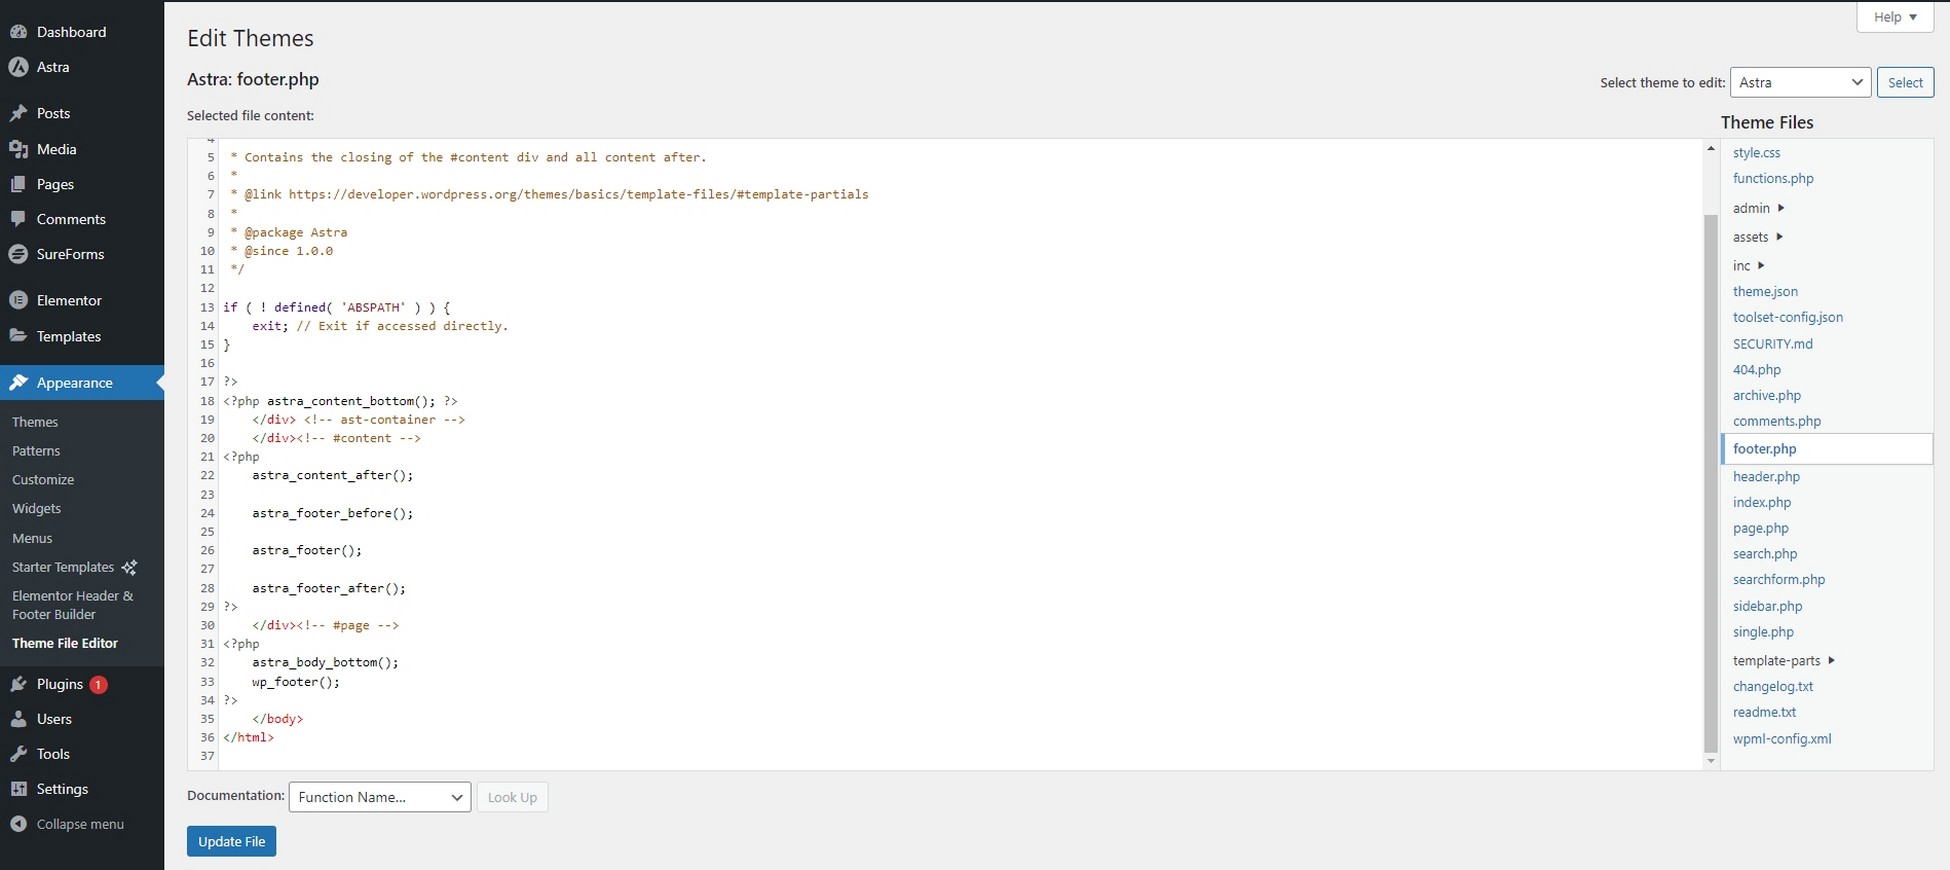Open the Help dropdown tab
Screen dimensions: 1950x870
click(x=1895, y=17)
